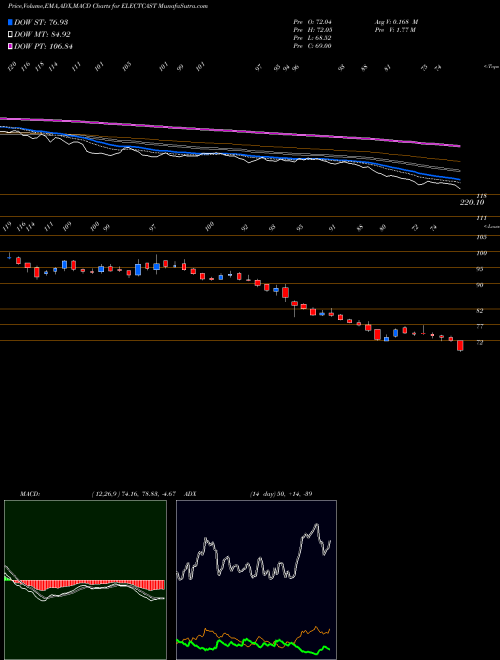Select the 'DOW MT: 84.92' legend text

[x=42, y=34]
